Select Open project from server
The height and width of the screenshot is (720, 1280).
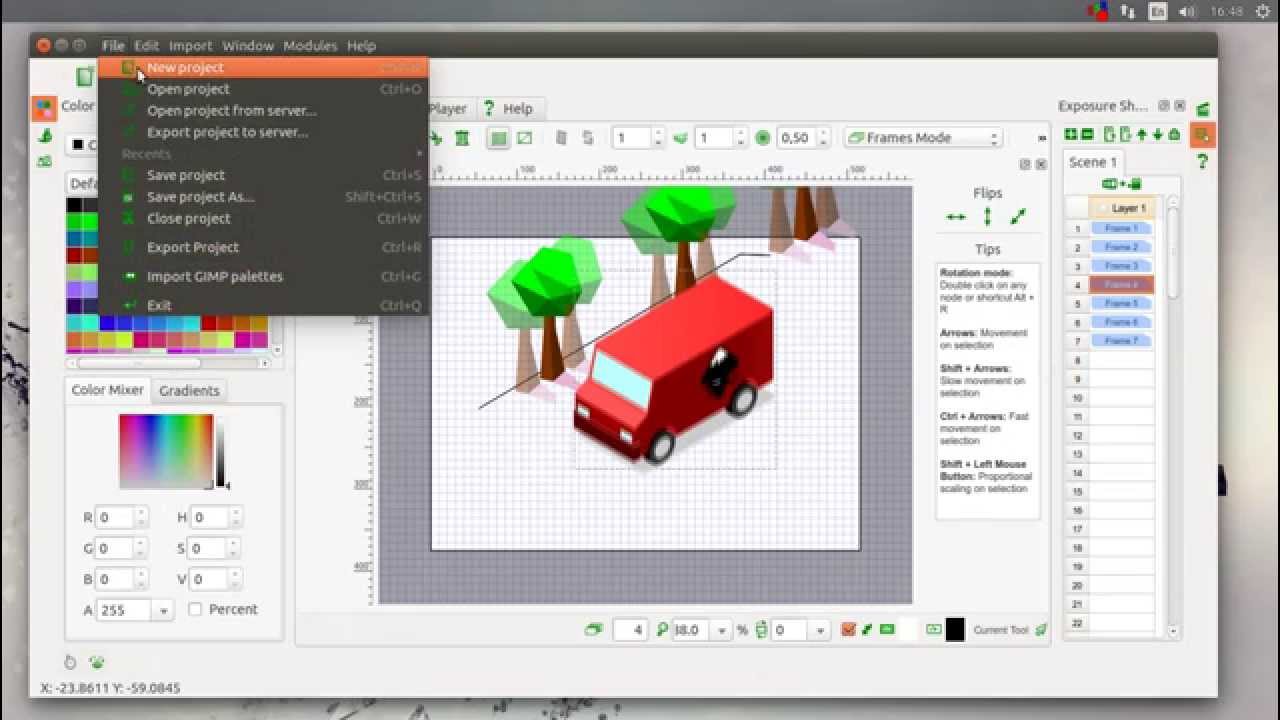263,110
